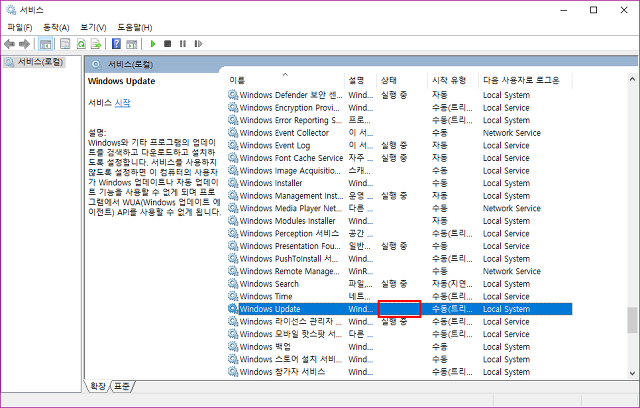Open the 동작(A) menu
Viewport: 640px width, 408px height.
[x=56, y=27]
